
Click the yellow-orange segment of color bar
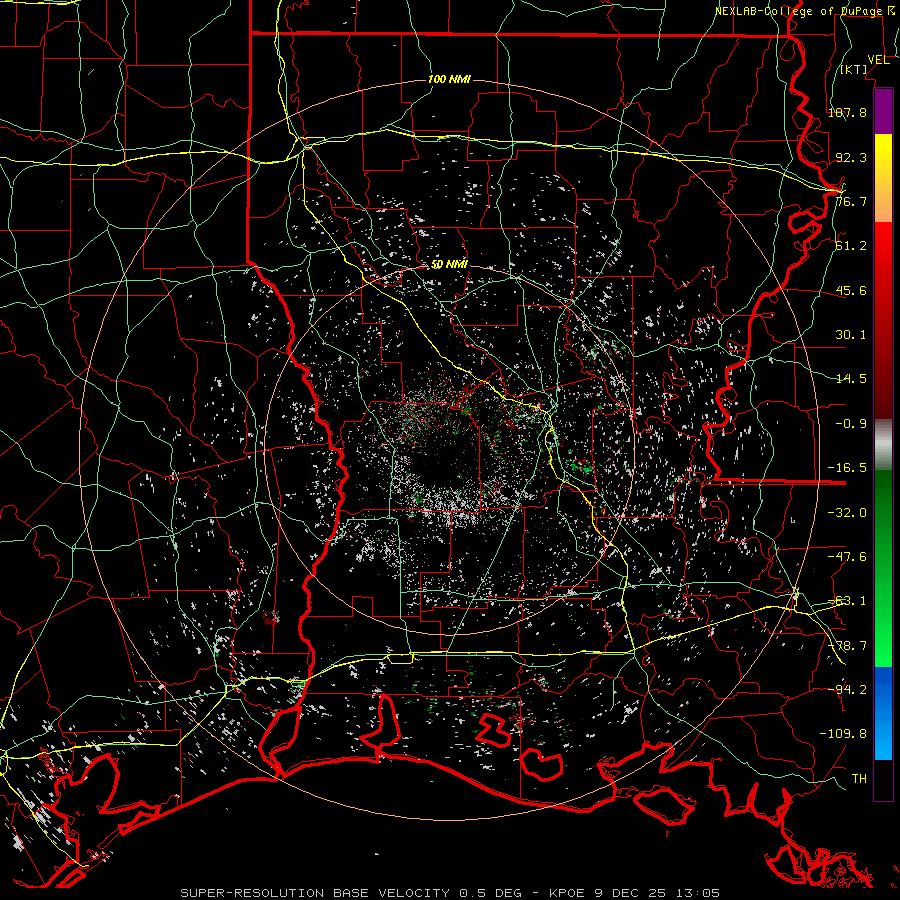pos(883,178)
